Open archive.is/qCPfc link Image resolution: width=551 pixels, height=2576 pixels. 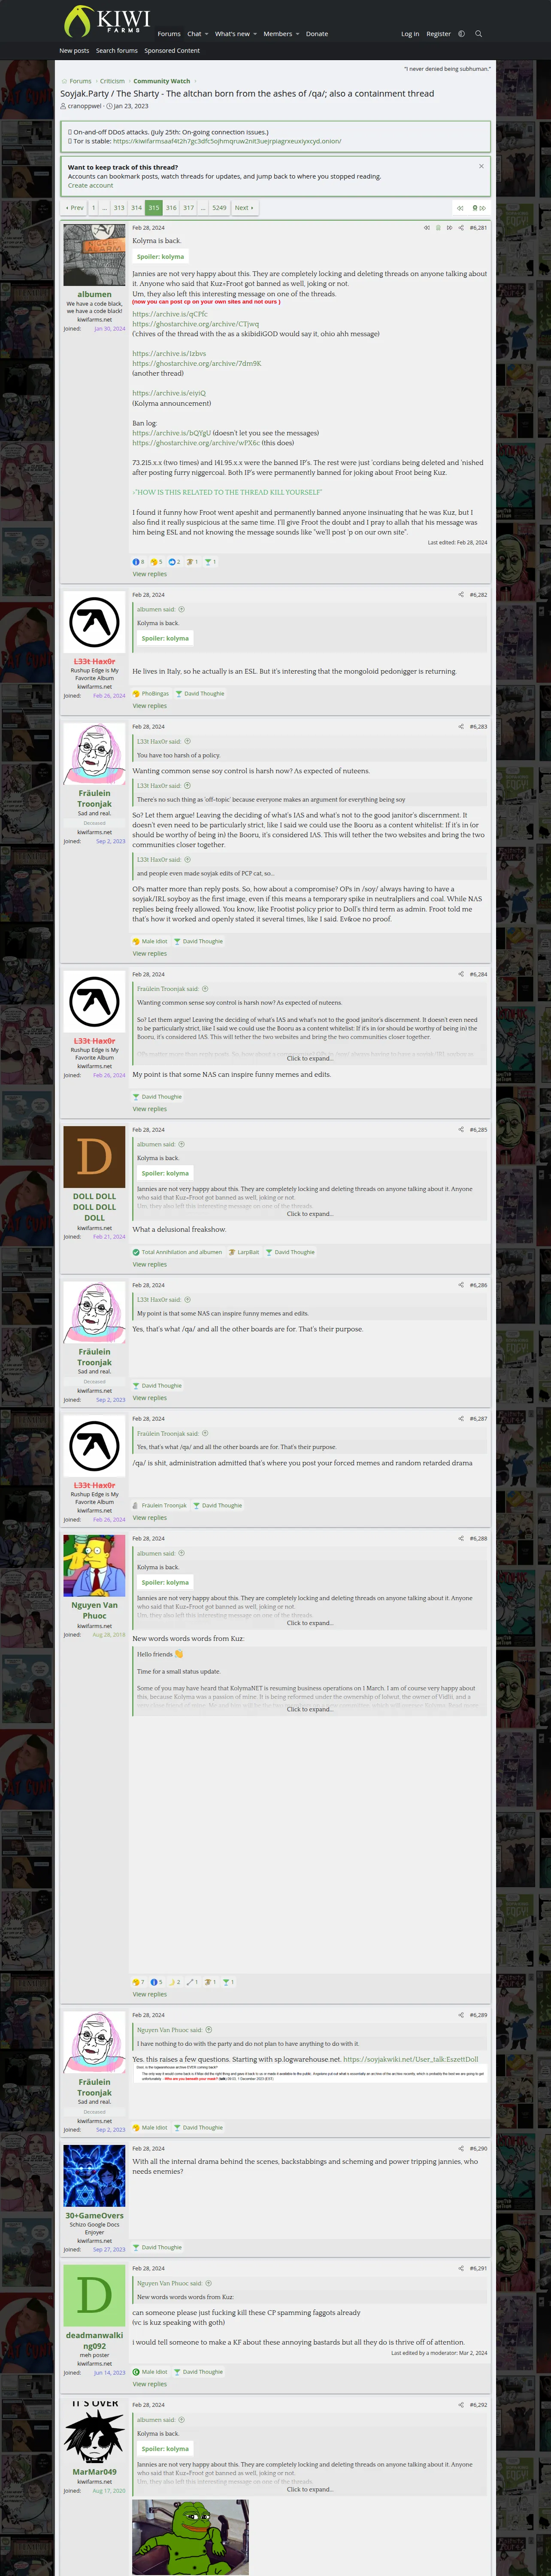[x=170, y=314]
